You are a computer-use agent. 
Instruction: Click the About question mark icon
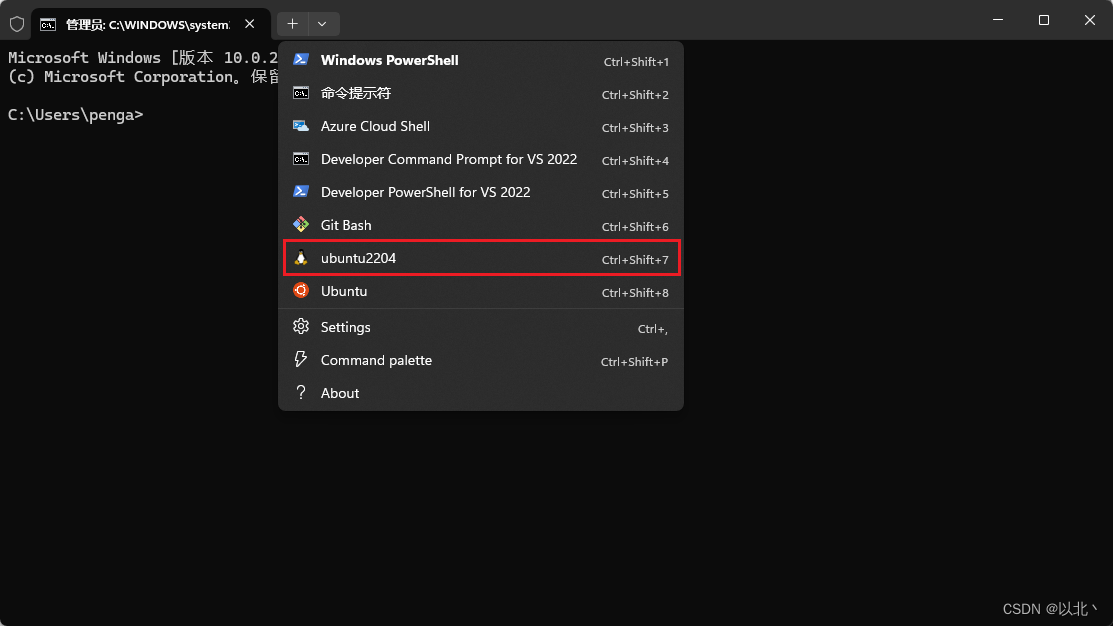[301, 392]
